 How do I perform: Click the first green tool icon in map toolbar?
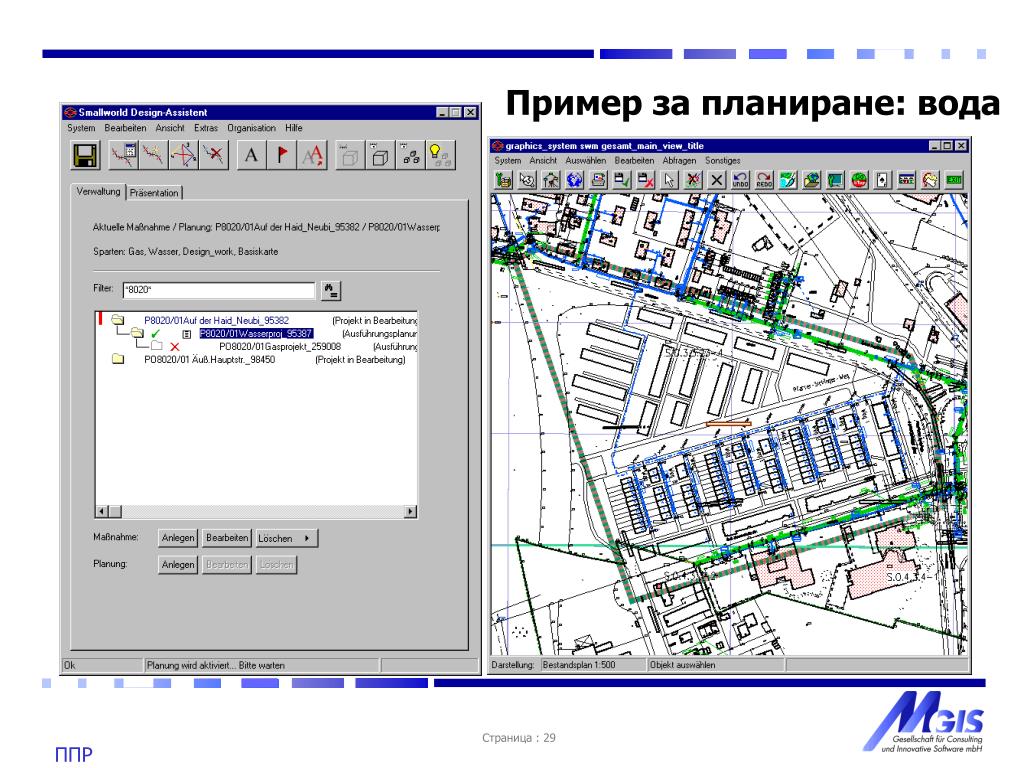tap(504, 180)
